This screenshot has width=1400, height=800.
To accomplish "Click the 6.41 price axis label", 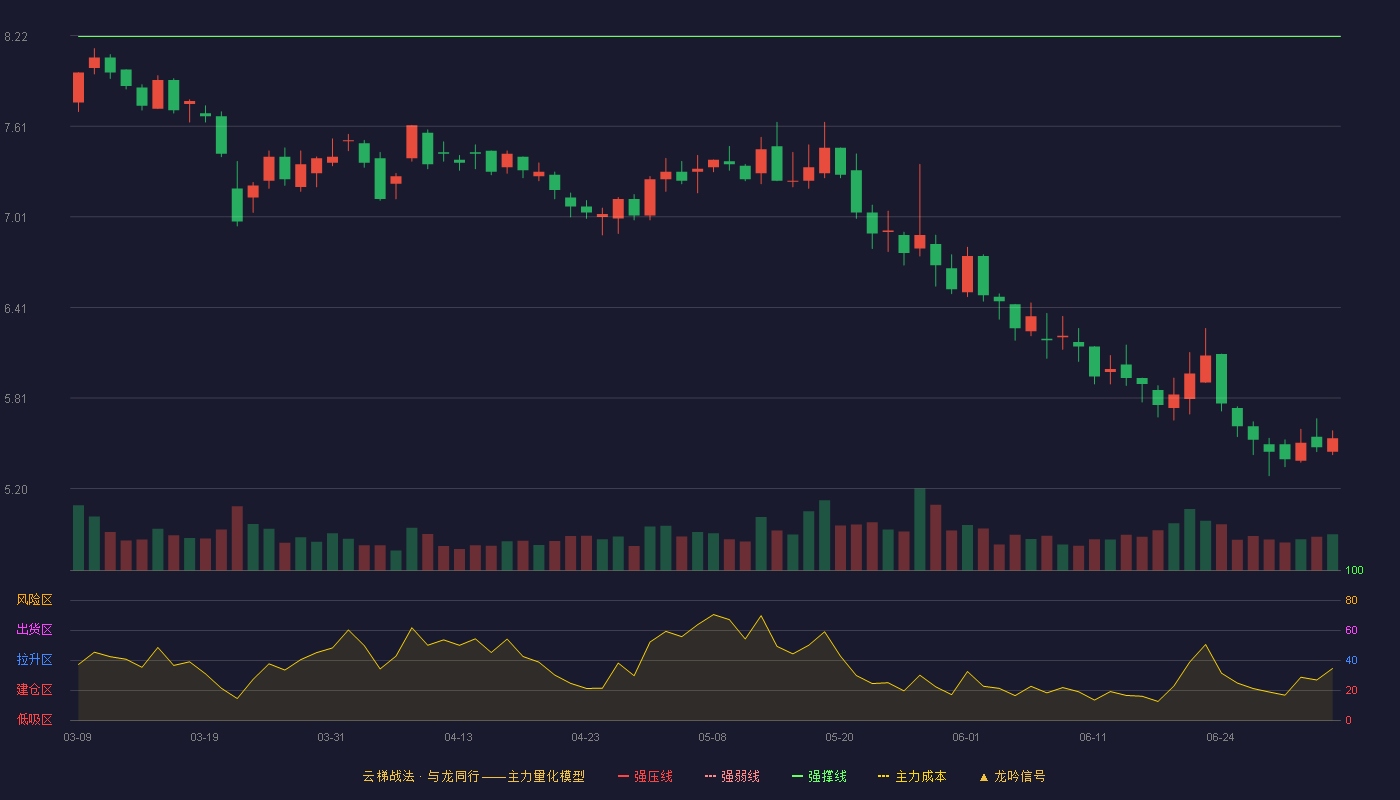I will pos(16,309).
